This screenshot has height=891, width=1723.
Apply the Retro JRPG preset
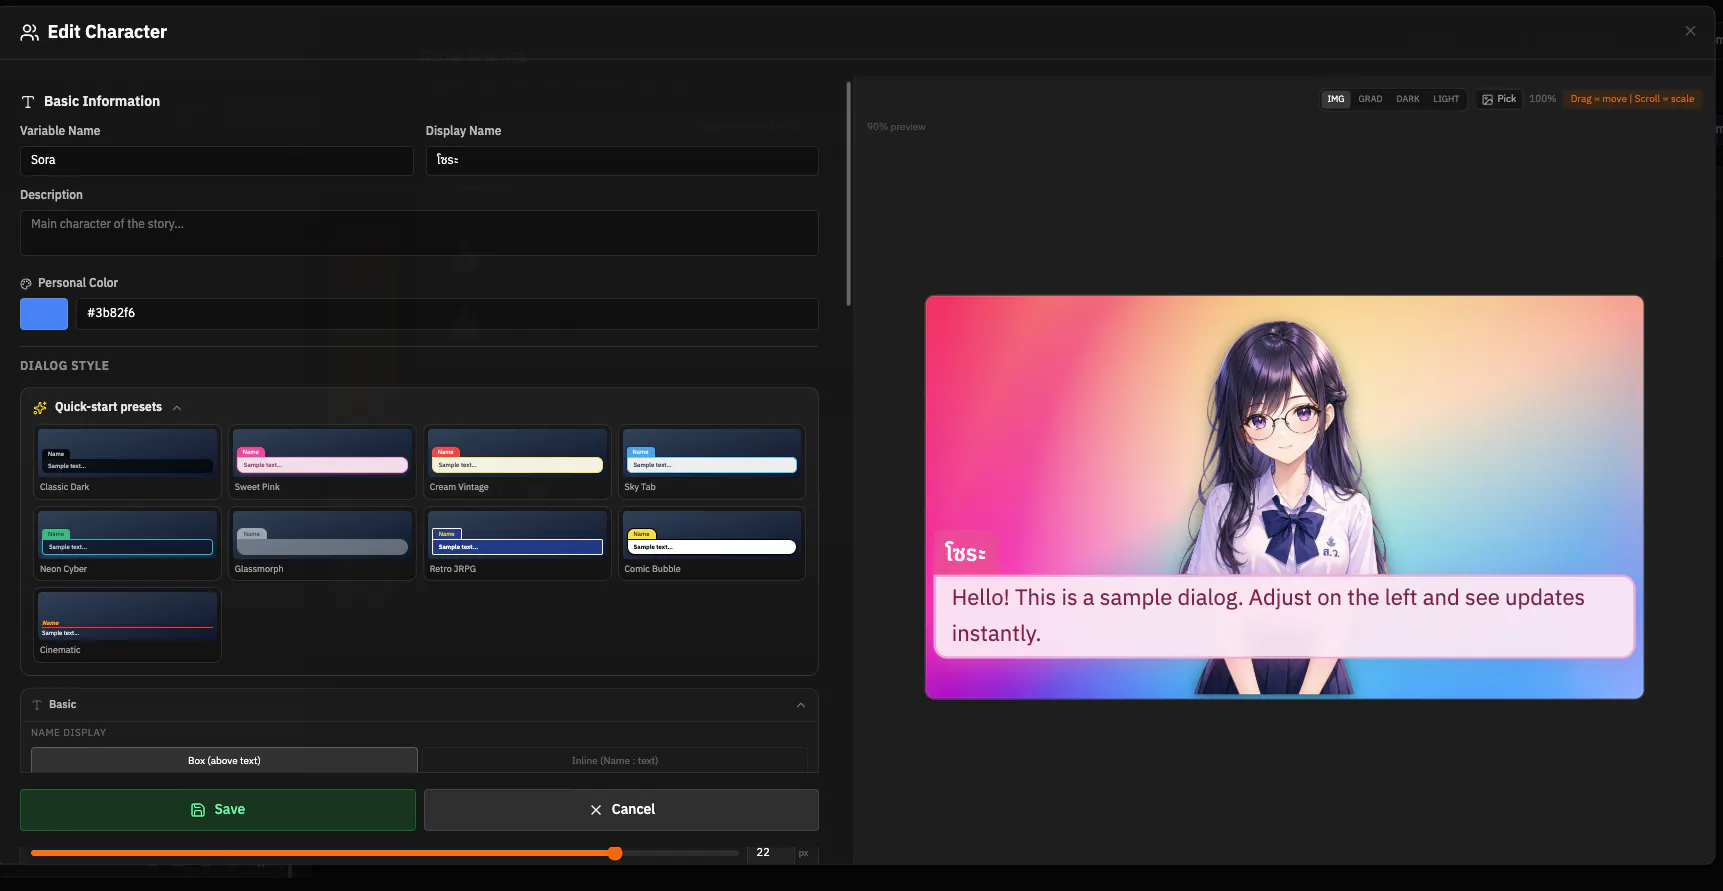point(517,544)
